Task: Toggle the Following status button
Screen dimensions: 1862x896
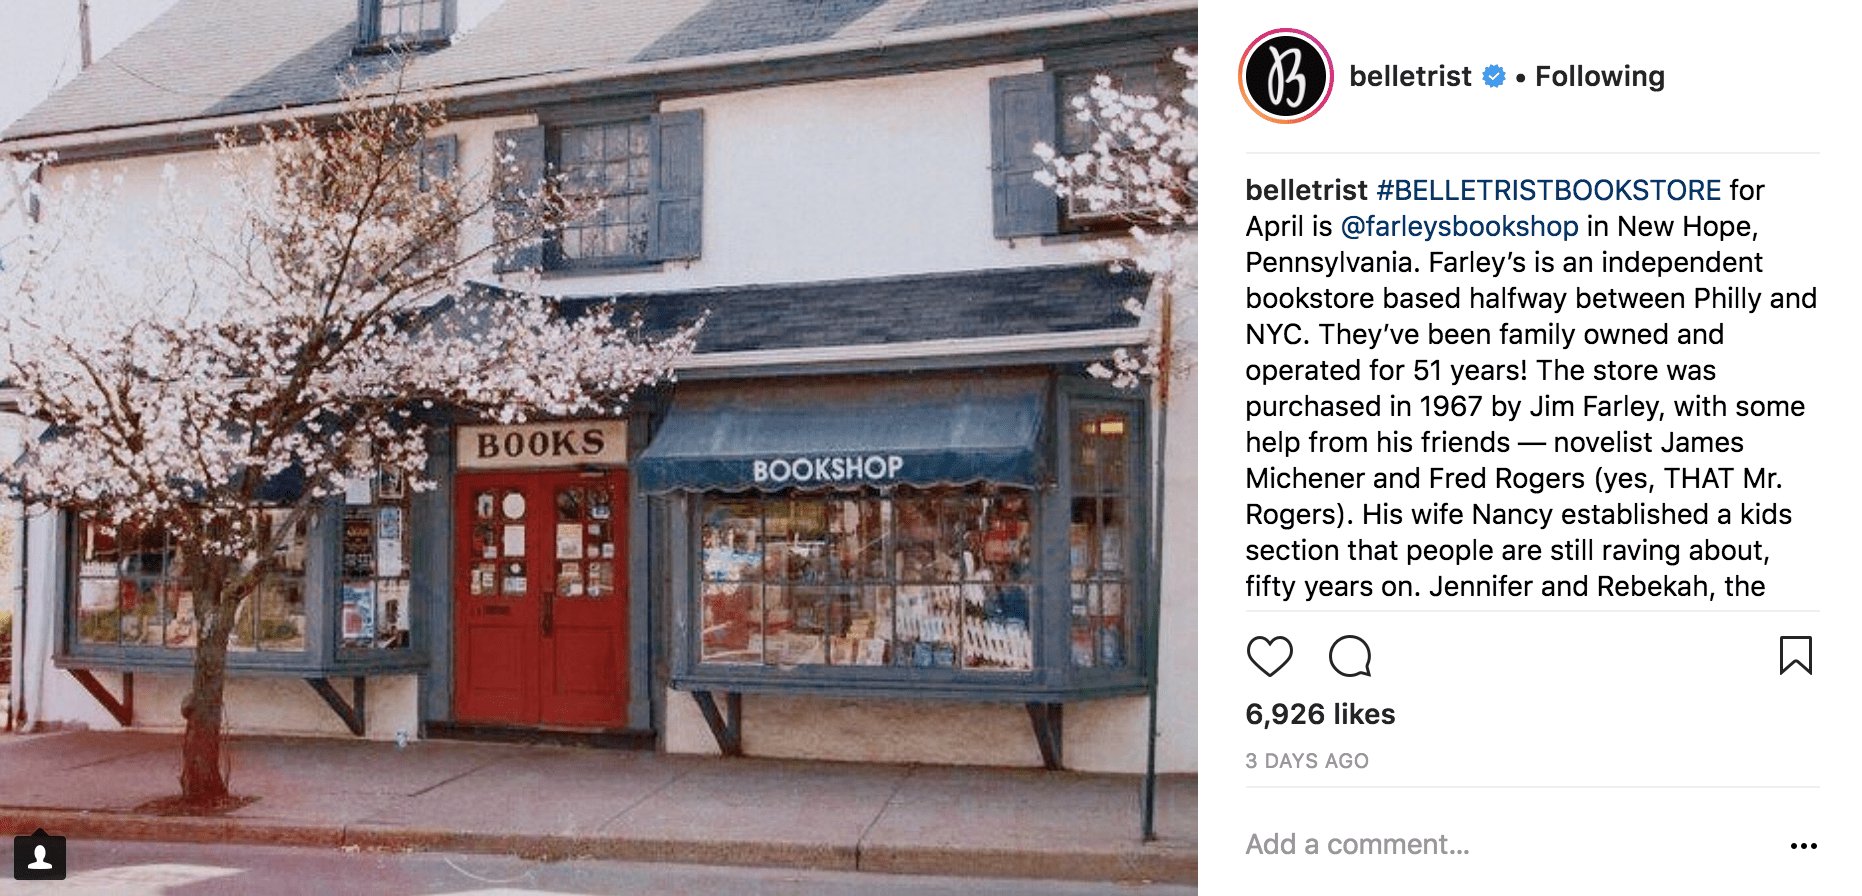Action: tap(1600, 76)
